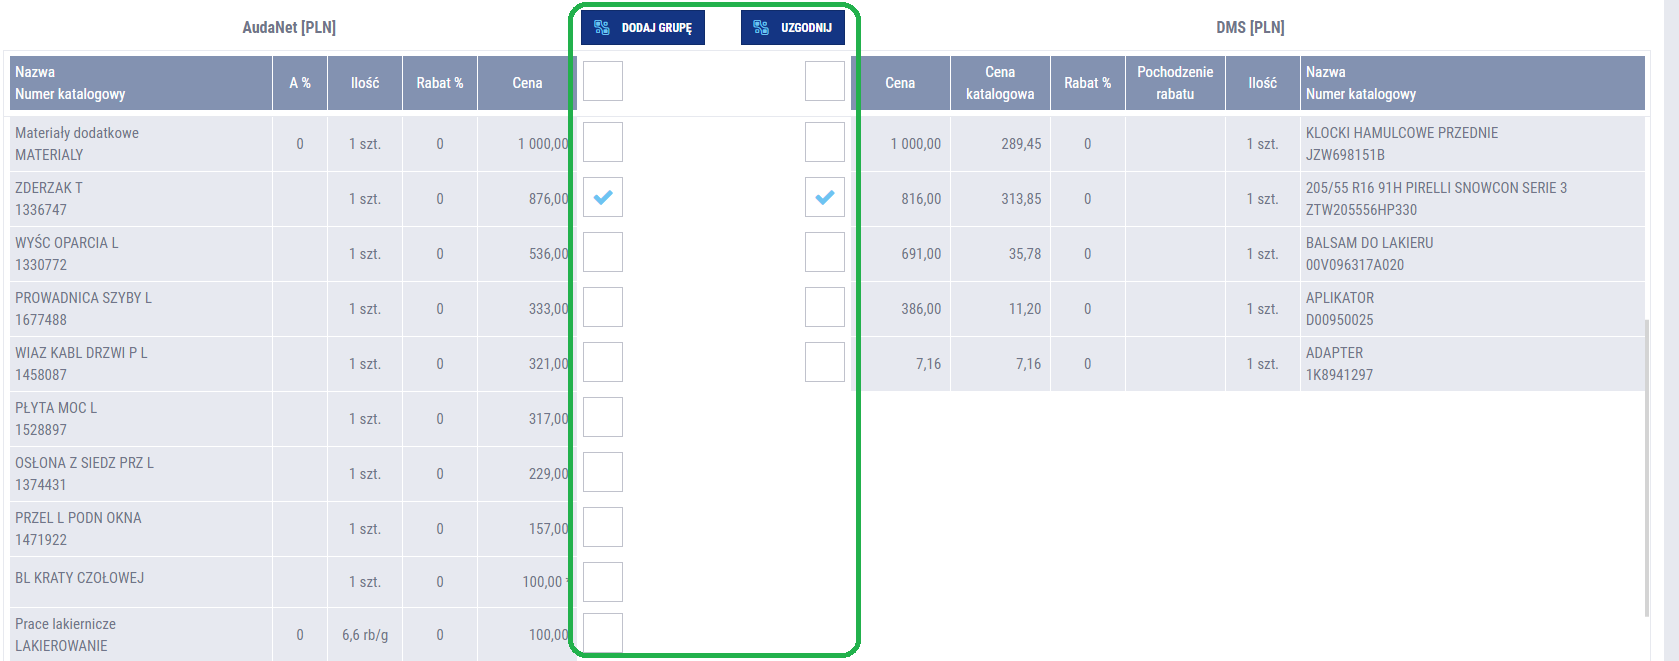Viewport: 1679px width, 661px height.
Task: Check the Materiały dodatkowe row checkbox
Action: coord(603,143)
